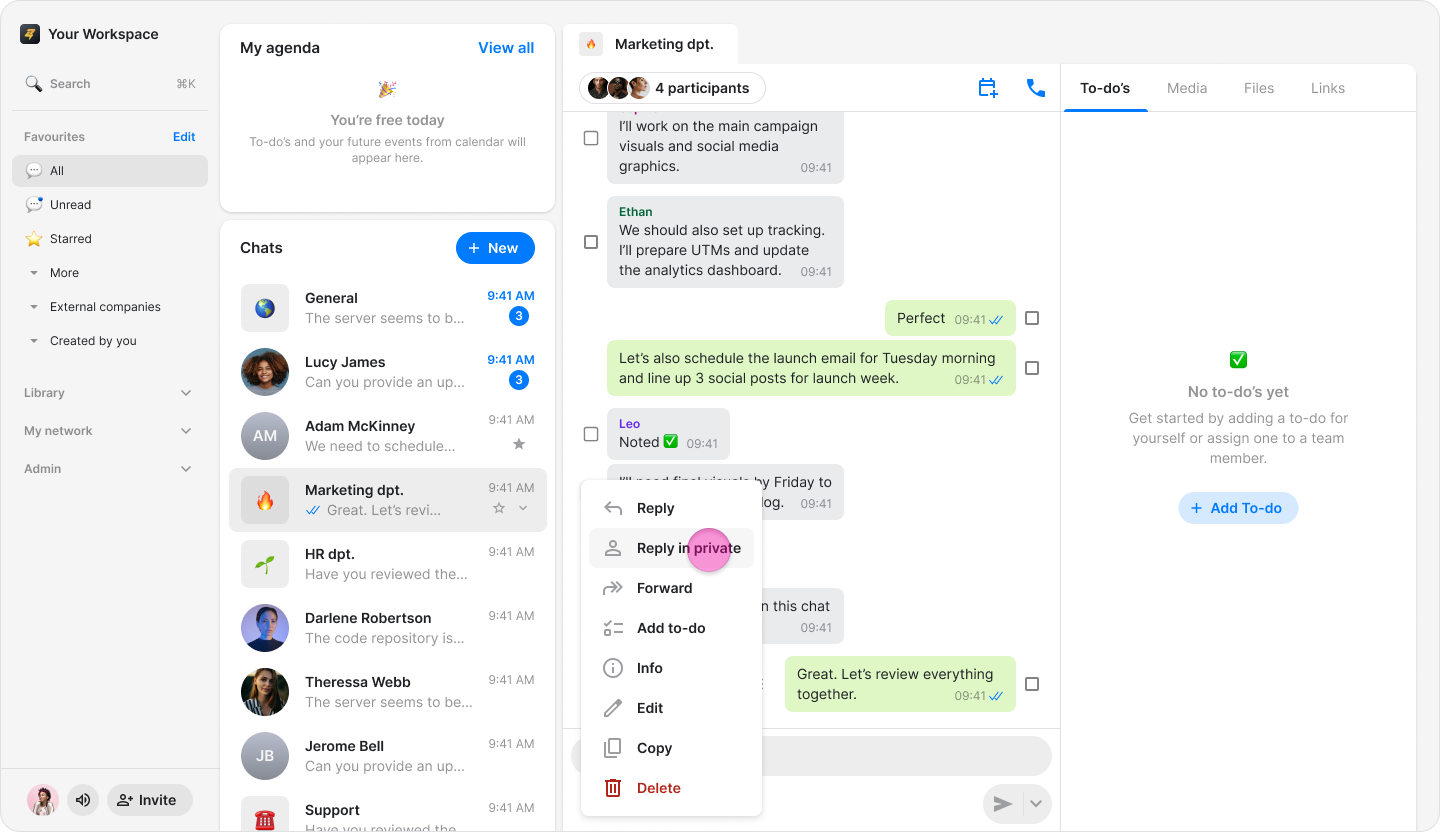
Task: Expand Created by you group
Action: click(x=34, y=341)
